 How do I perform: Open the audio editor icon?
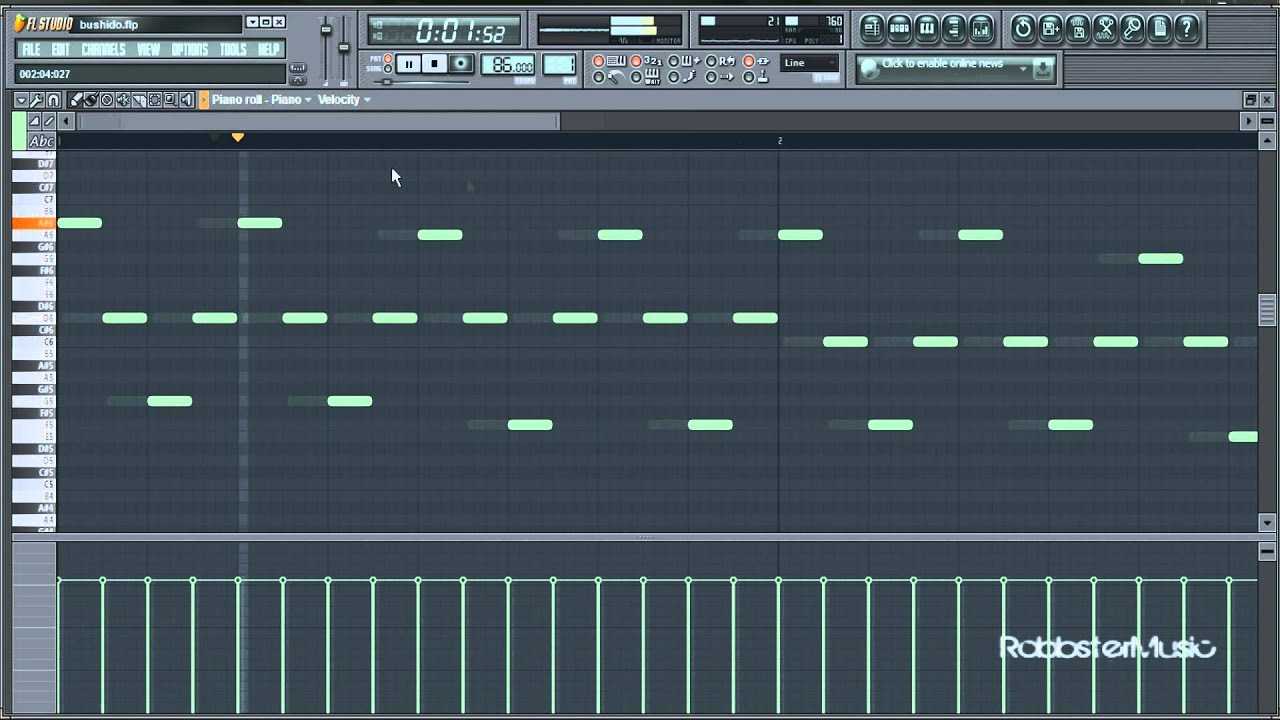(x=1105, y=28)
